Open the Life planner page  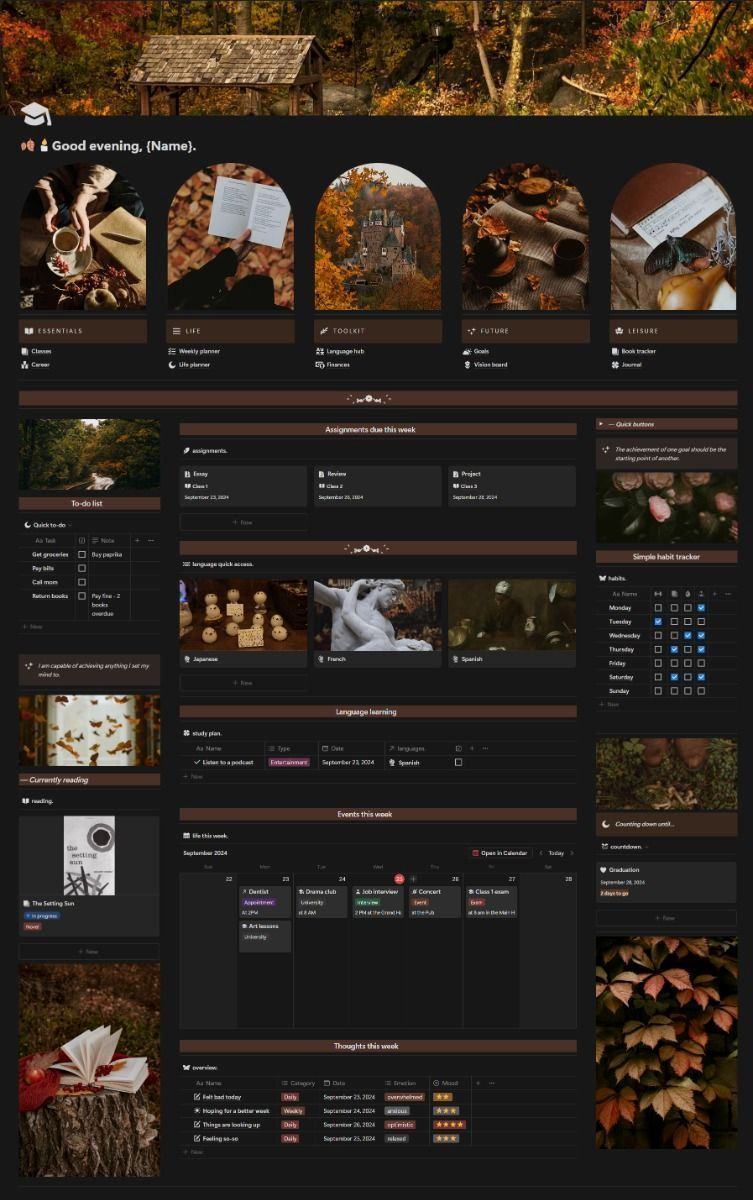(189, 365)
